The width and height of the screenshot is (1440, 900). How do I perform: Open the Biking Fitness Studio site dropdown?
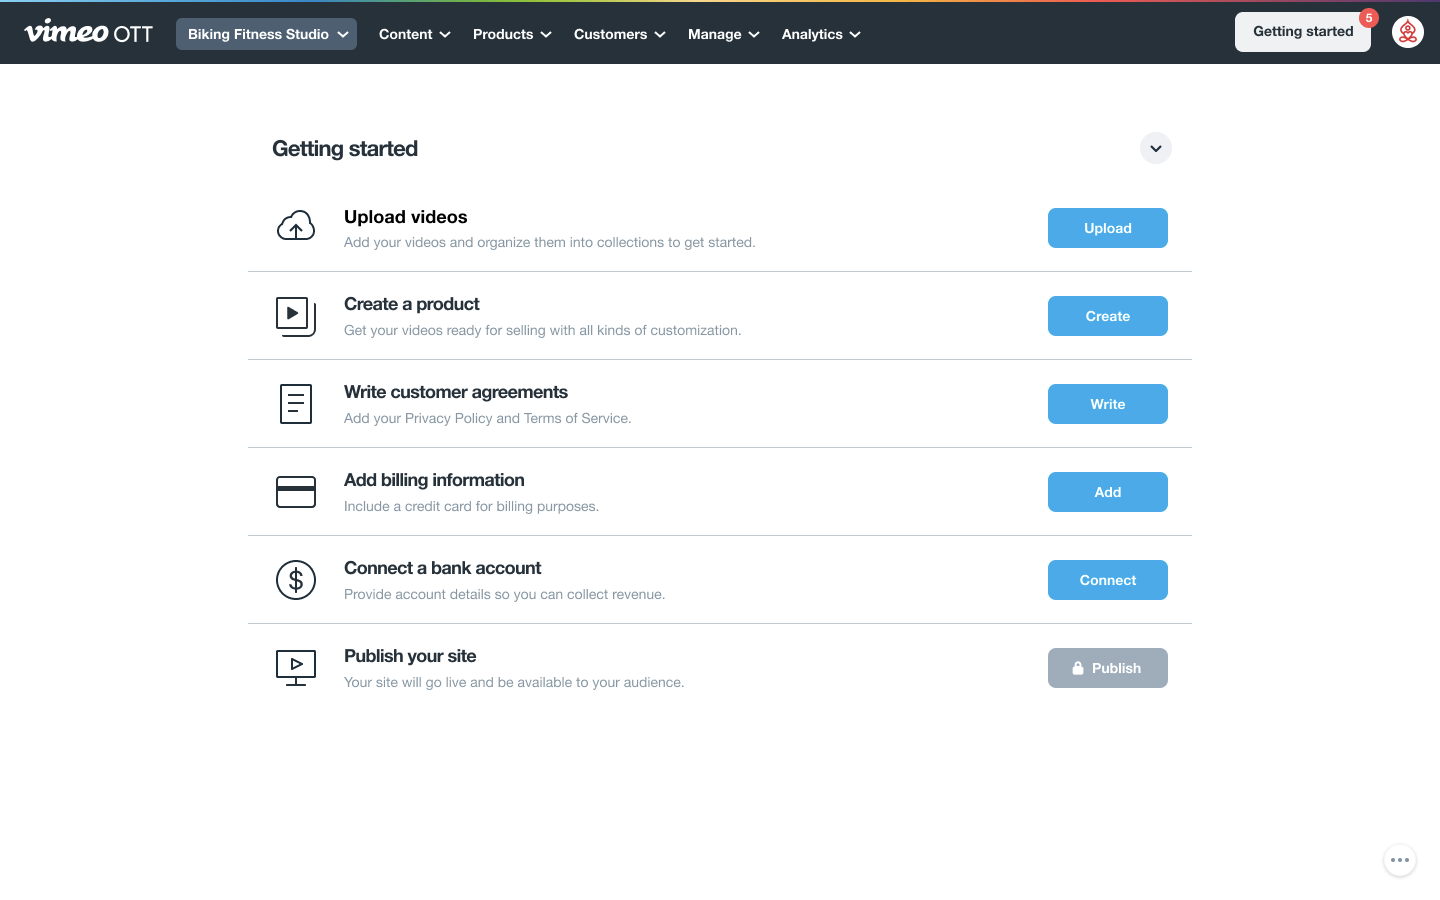click(266, 34)
